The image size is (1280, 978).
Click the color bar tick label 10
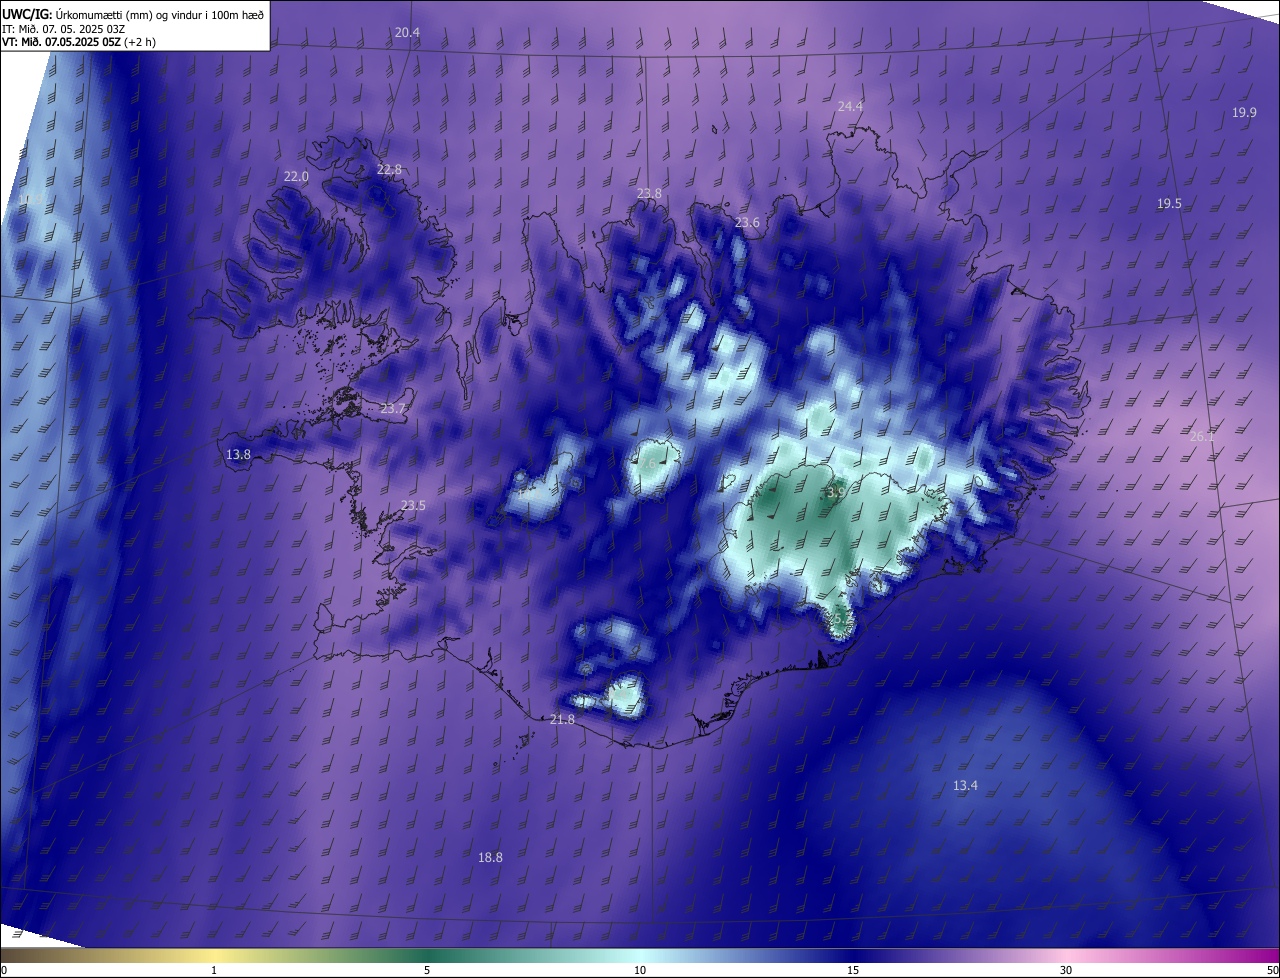(640, 970)
